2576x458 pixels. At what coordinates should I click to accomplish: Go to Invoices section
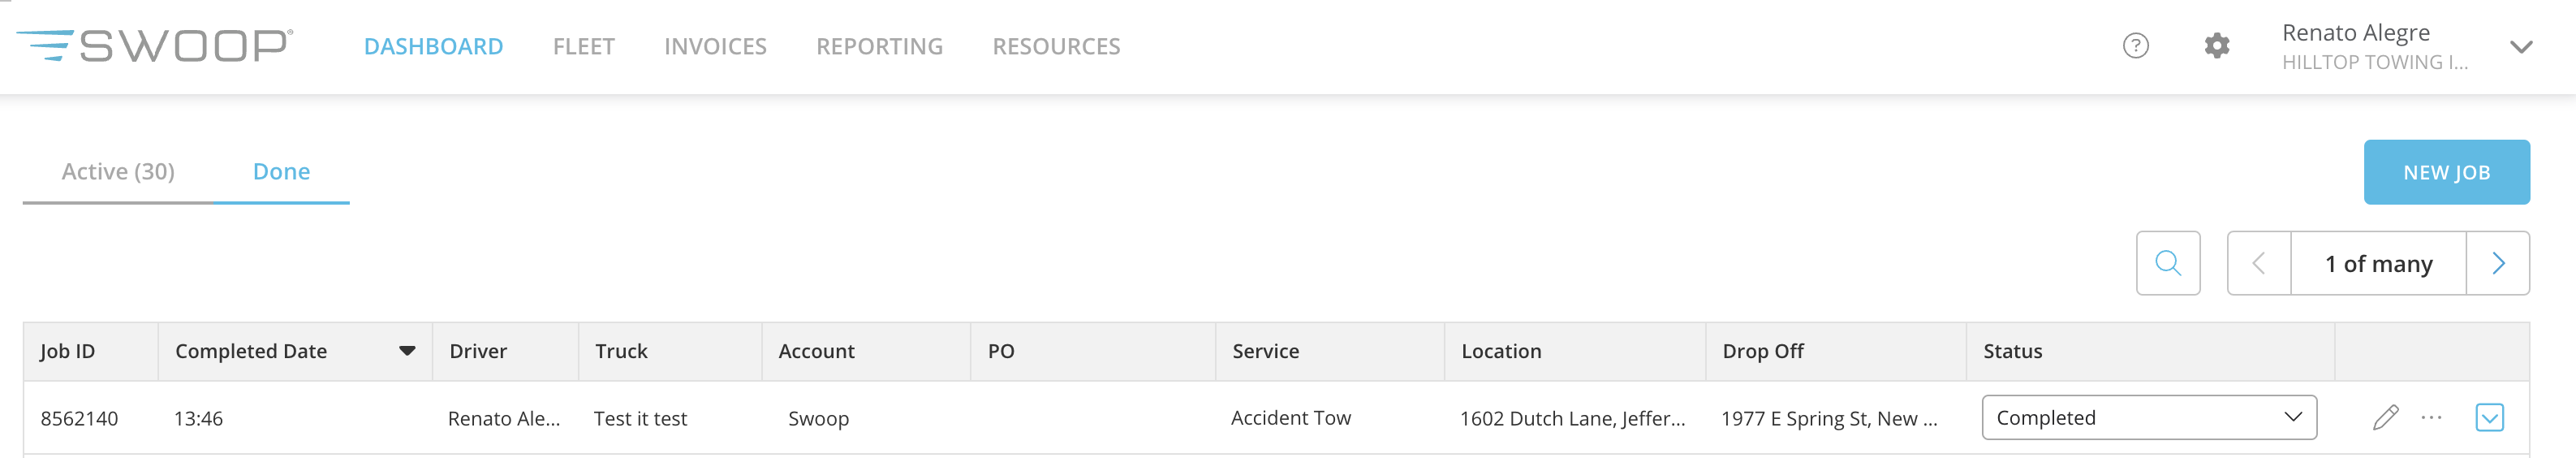(715, 47)
